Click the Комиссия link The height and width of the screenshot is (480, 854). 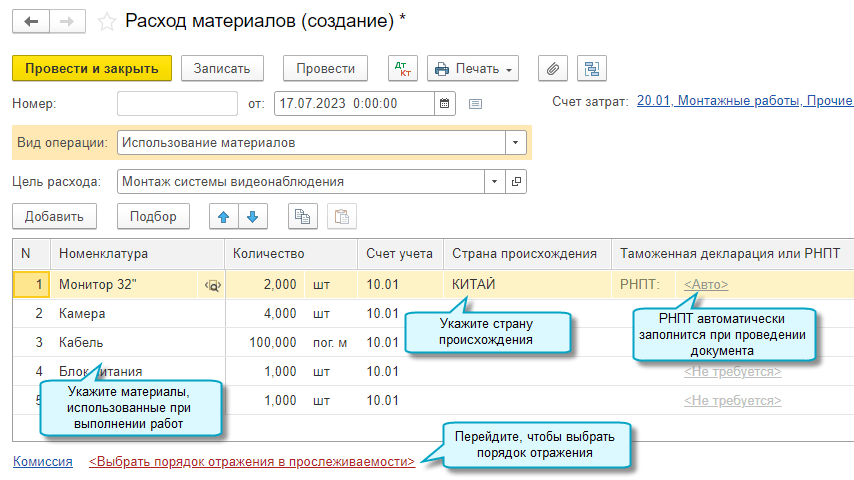tap(42, 462)
